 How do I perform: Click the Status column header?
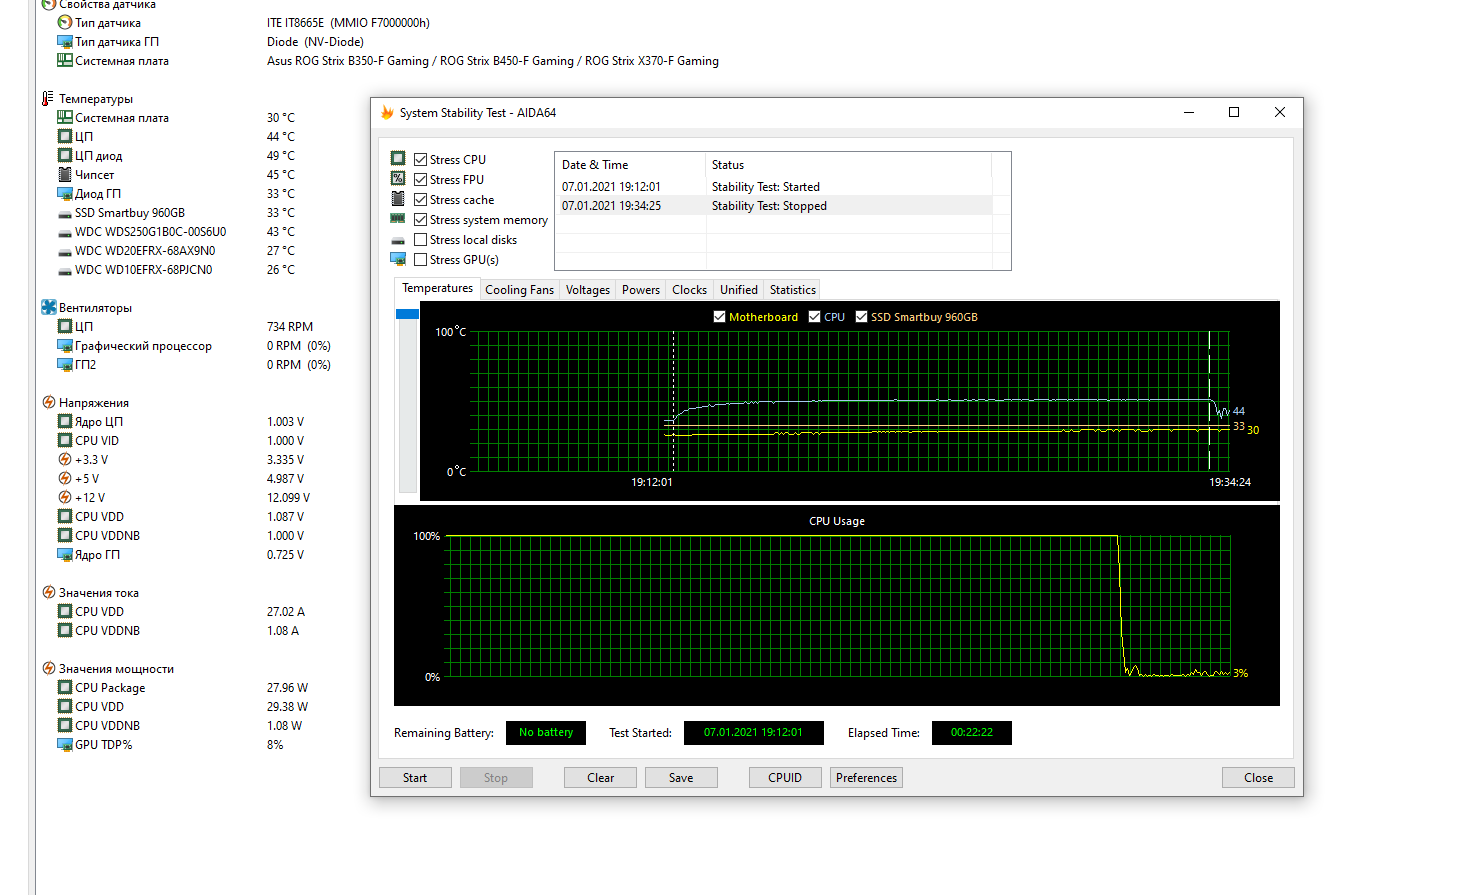click(849, 165)
